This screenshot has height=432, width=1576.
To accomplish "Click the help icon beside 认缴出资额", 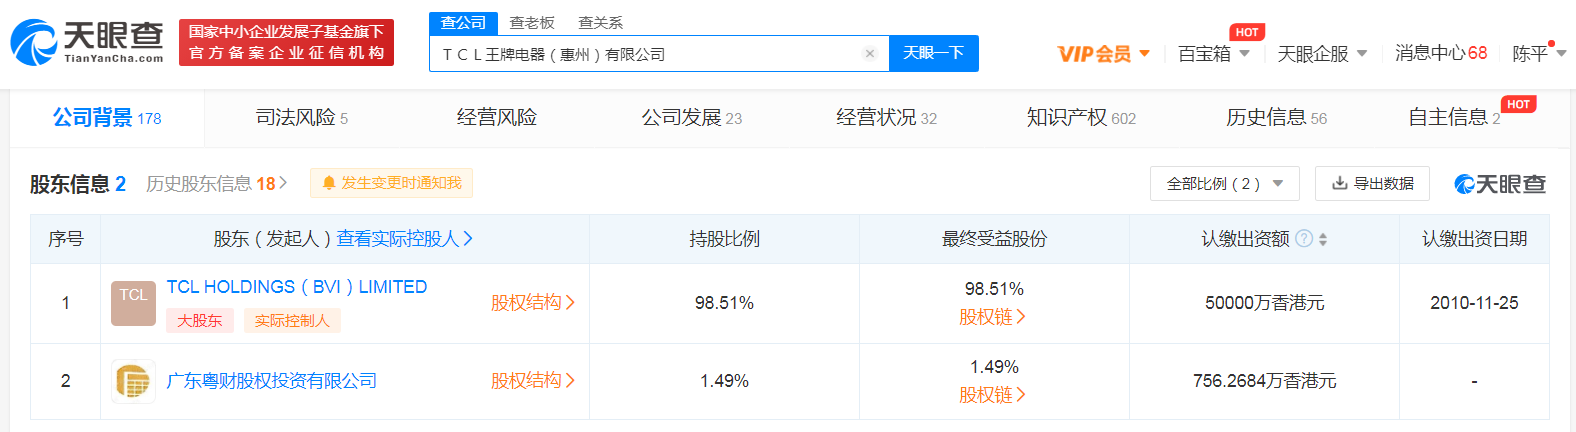I will 1304,239.
